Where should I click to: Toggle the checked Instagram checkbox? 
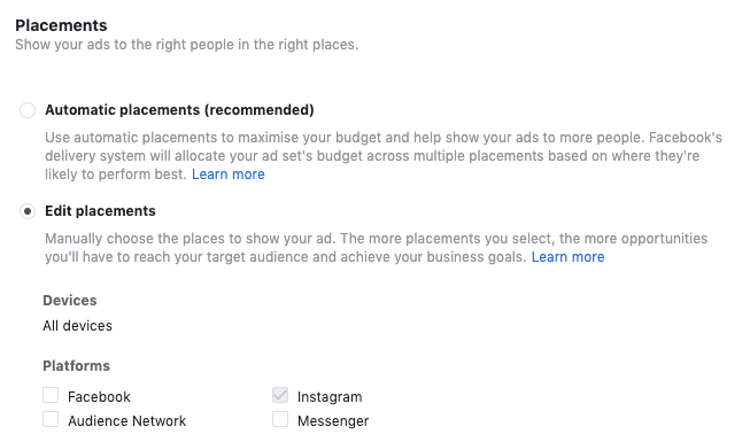280,396
